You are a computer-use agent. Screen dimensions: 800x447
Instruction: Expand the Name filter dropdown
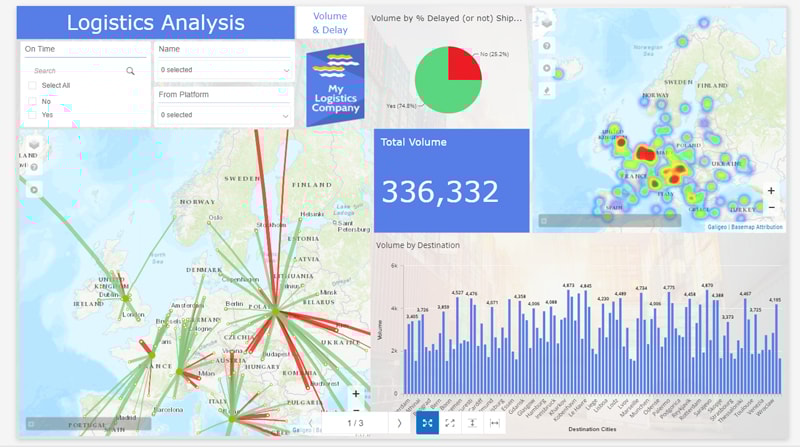[x=224, y=70]
